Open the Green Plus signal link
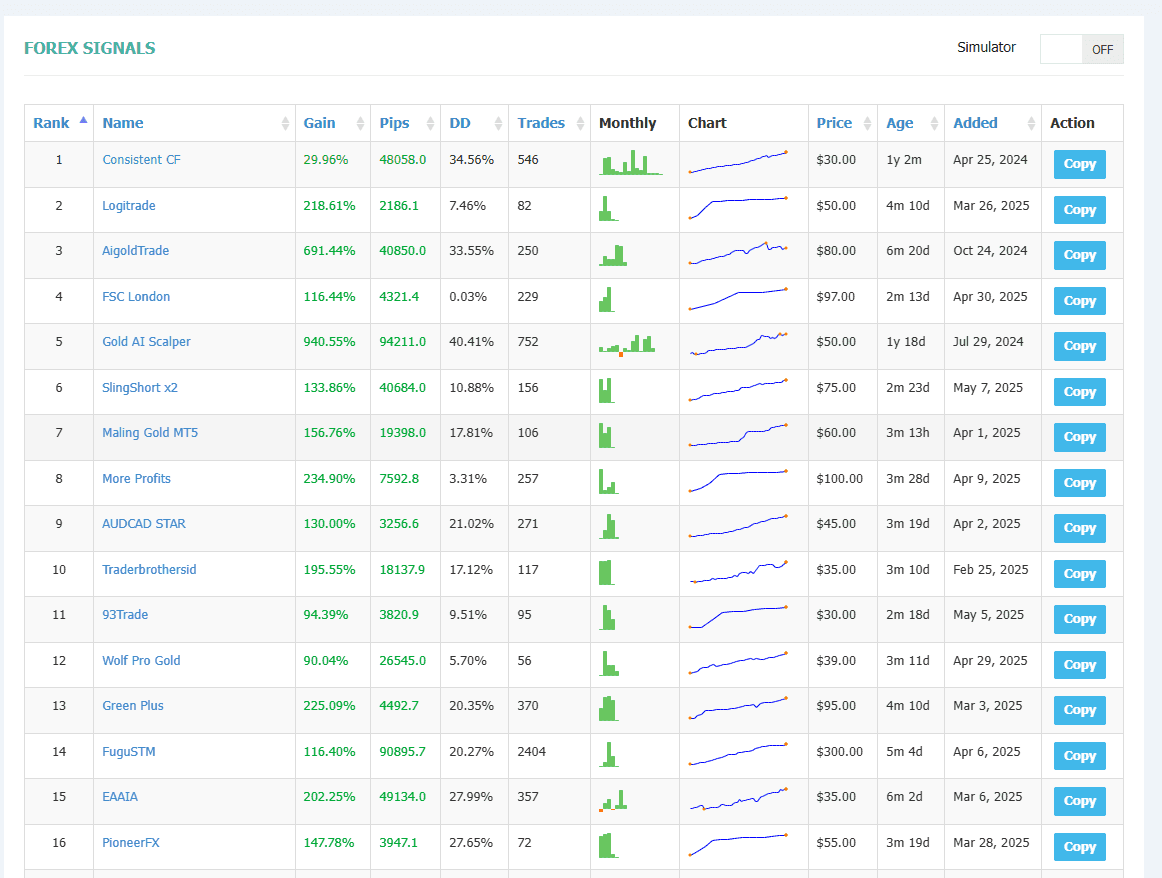Image resolution: width=1162 pixels, height=878 pixels. pyautogui.click(x=133, y=706)
